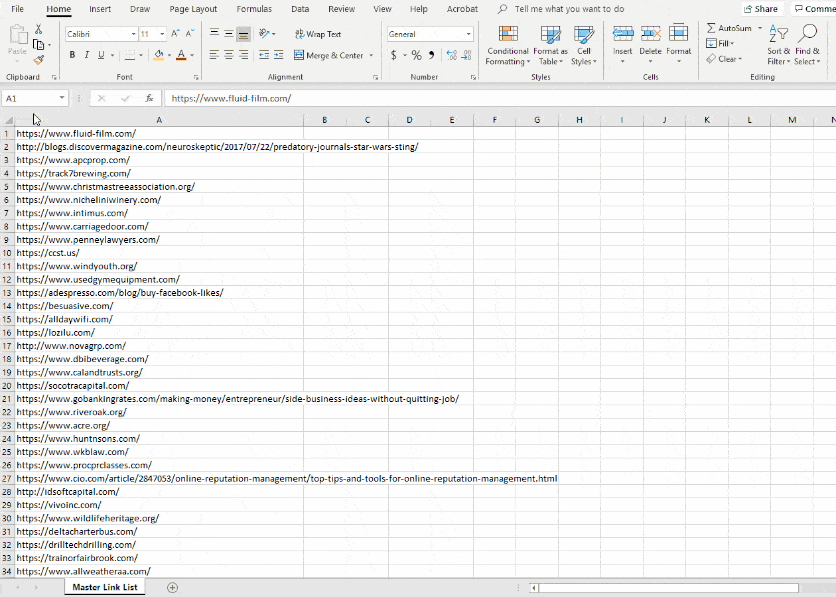Apply bold formatting from the Font group

72,54
